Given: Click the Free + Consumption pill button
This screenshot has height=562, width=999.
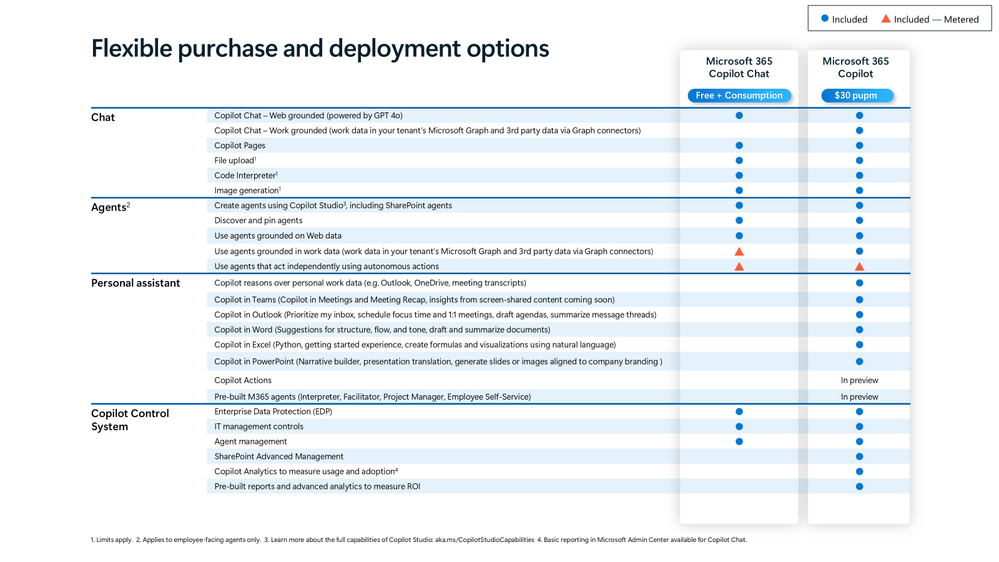Looking at the screenshot, I should tap(739, 96).
